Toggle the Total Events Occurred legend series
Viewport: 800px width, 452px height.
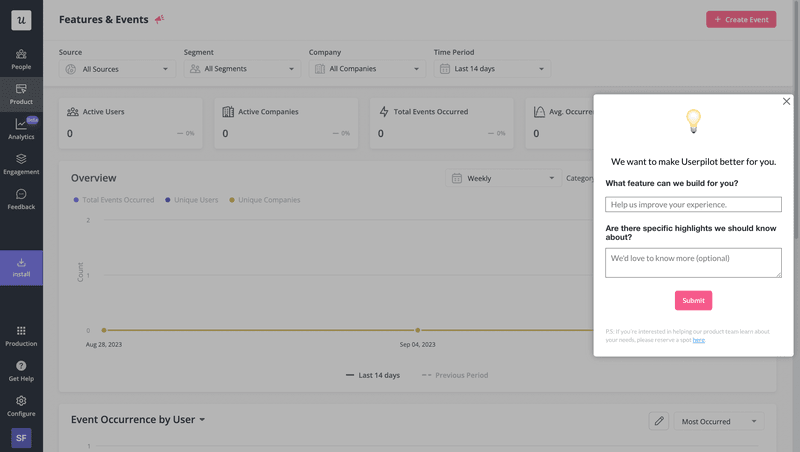114,200
